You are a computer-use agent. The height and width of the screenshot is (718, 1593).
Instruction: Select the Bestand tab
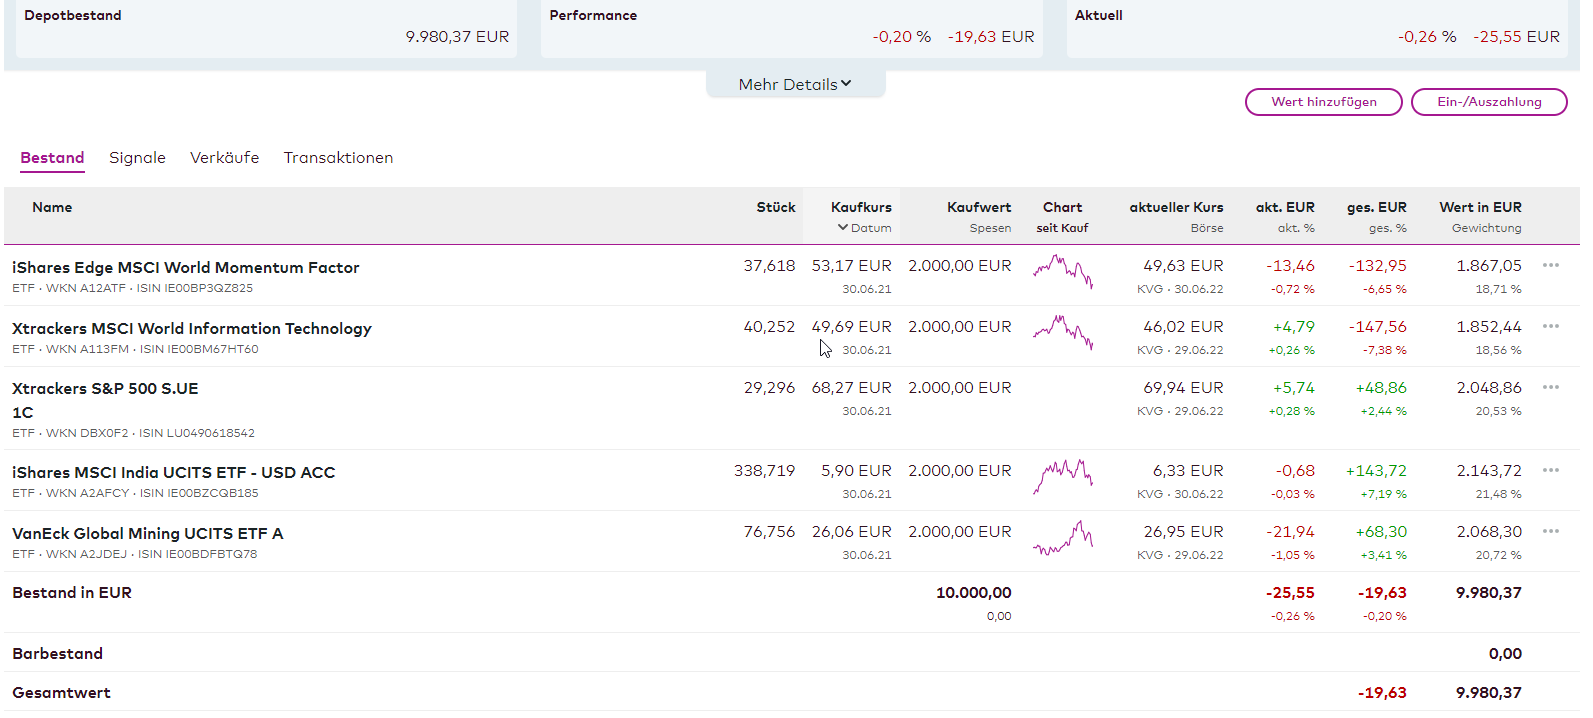(x=52, y=158)
